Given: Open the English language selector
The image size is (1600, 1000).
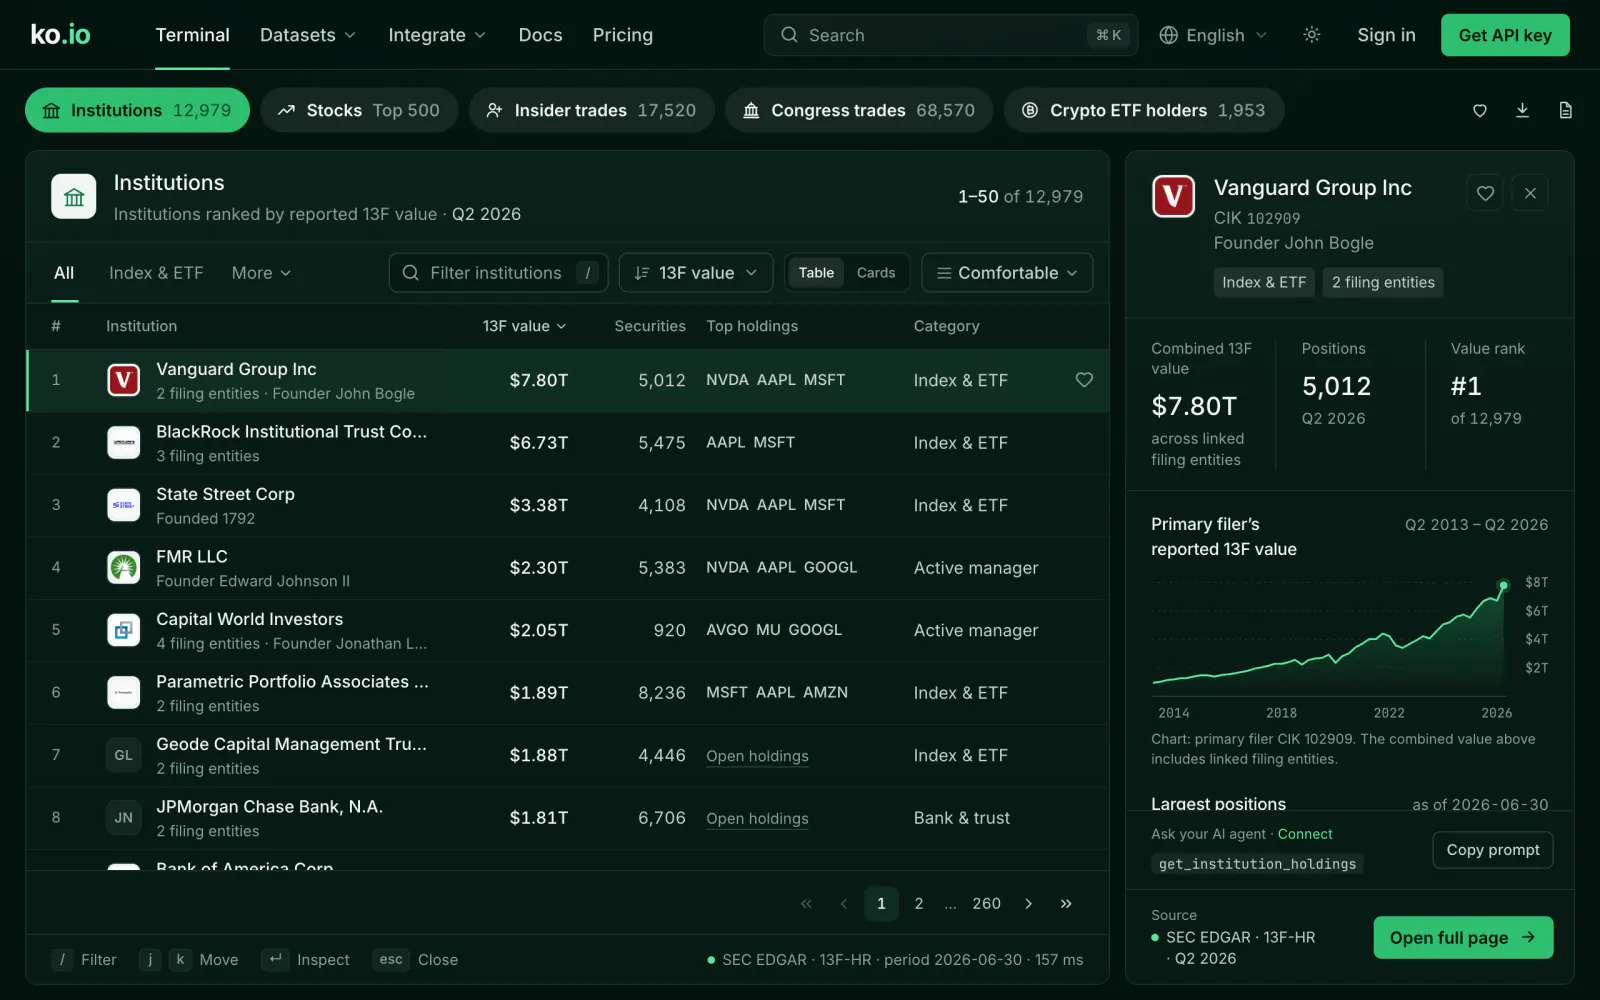Looking at the screenshot, I should [1213, 35].
